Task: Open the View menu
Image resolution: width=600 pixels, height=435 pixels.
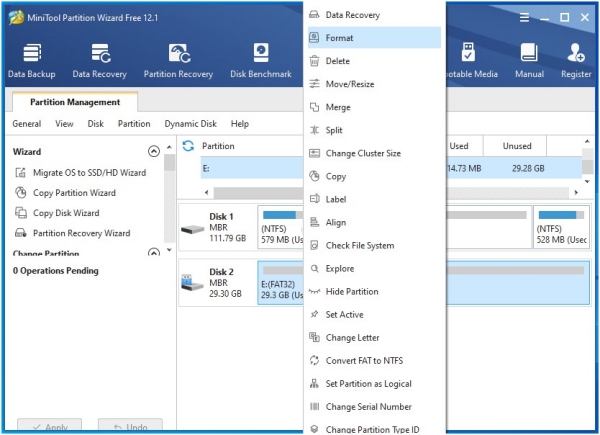Action: click(x=64, y=124)
